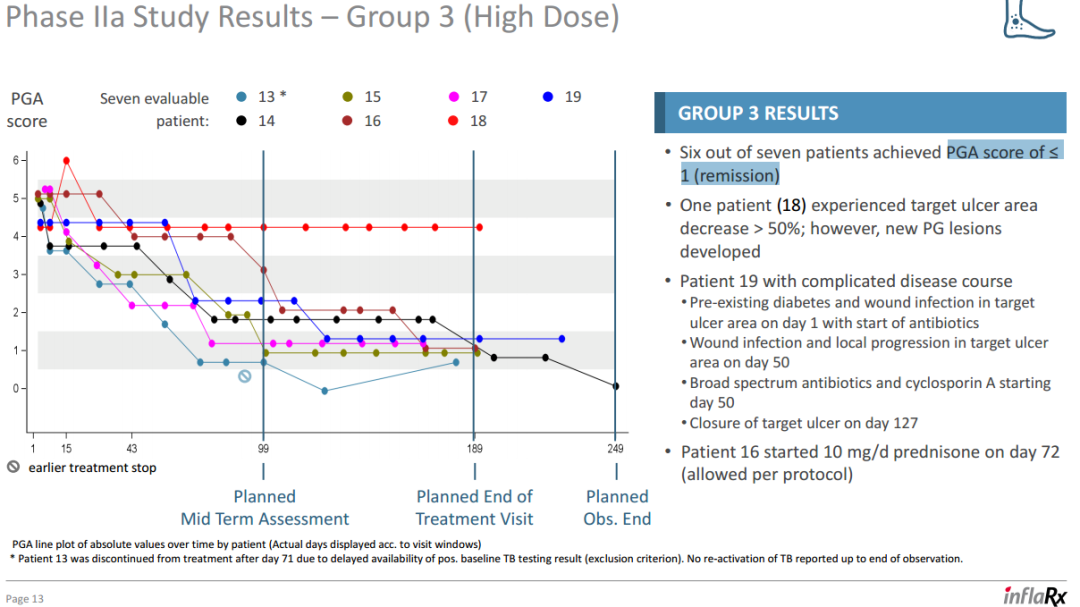Select patient 18 red legend dot
The height and width of the screenshot is (607, 1080).
pos(454,121)
